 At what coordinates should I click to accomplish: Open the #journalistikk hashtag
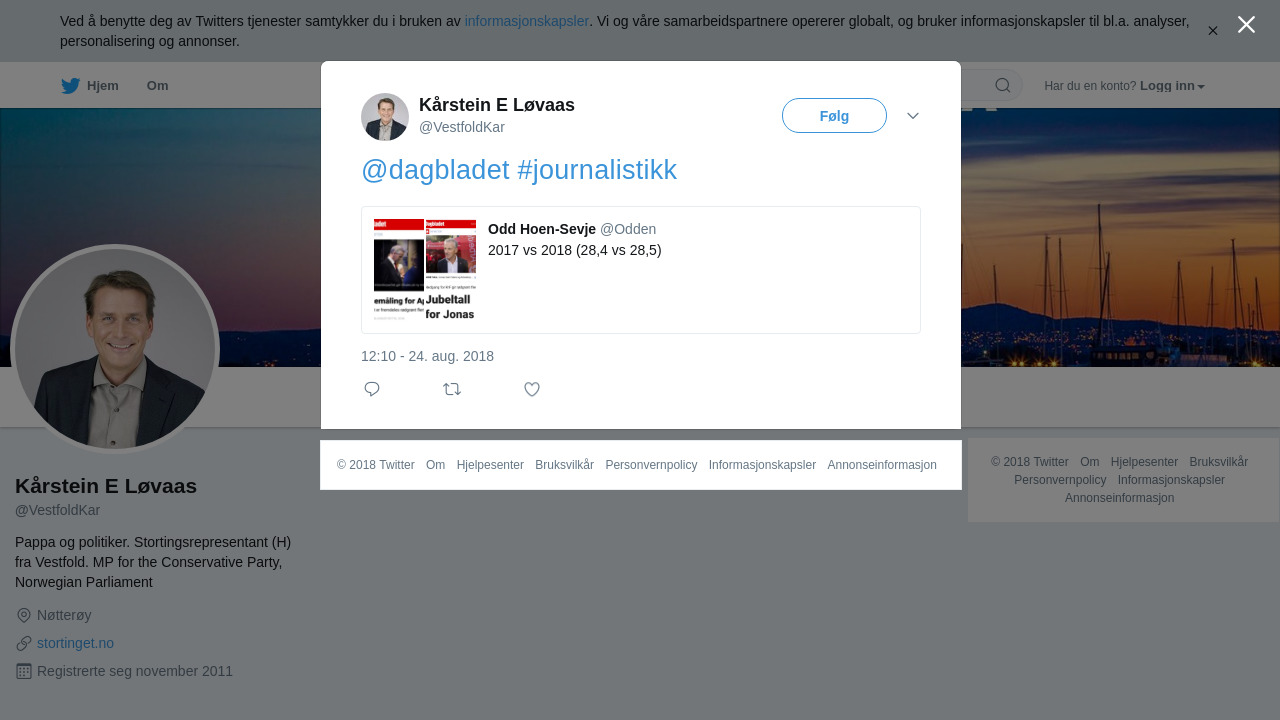tap(597, 170)
